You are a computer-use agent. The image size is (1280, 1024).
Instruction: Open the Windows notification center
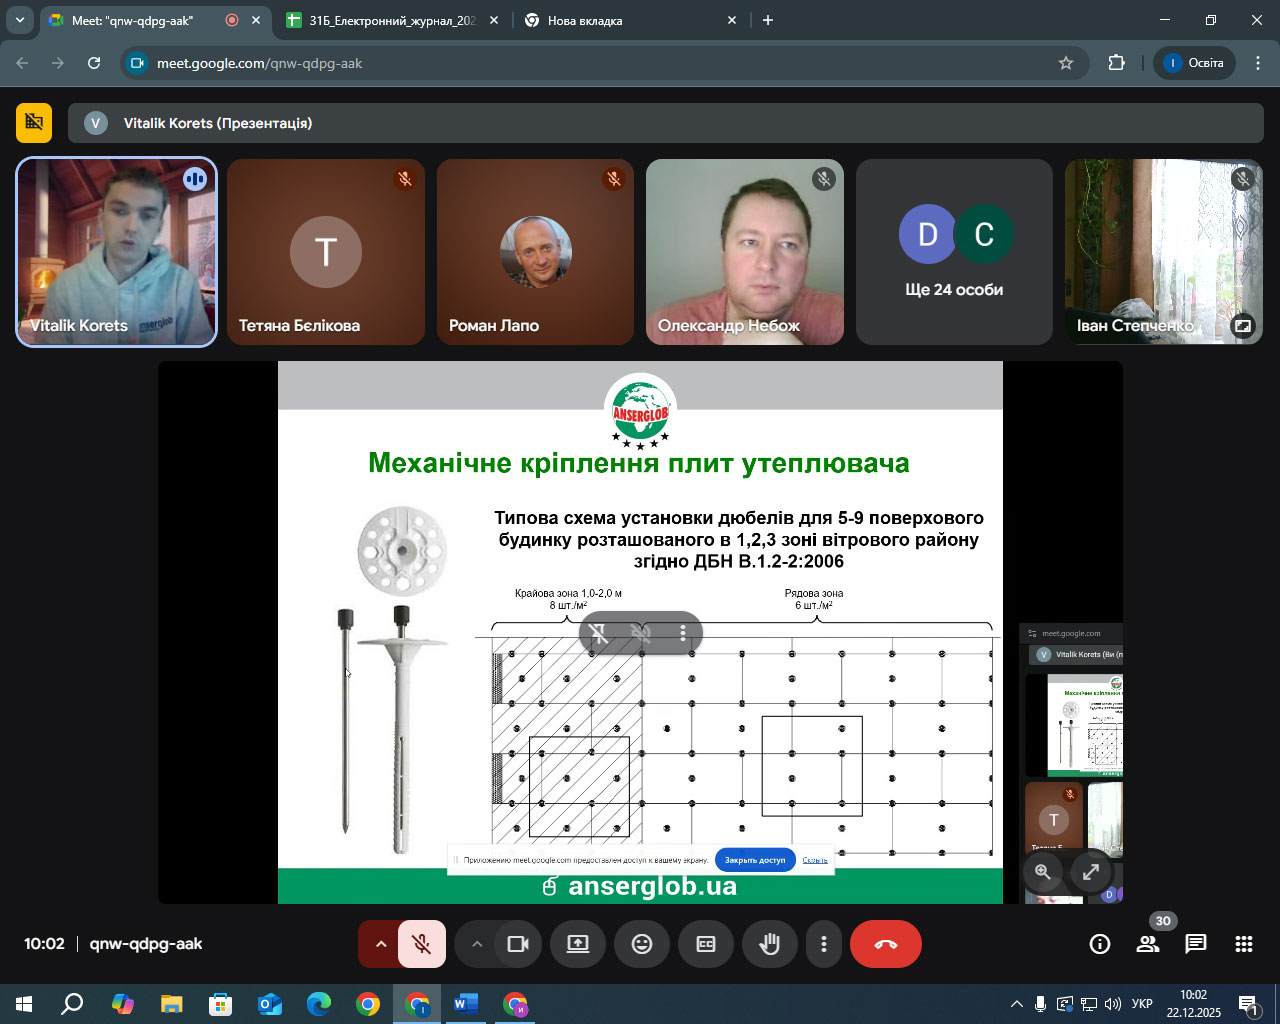(1249, 1004)
